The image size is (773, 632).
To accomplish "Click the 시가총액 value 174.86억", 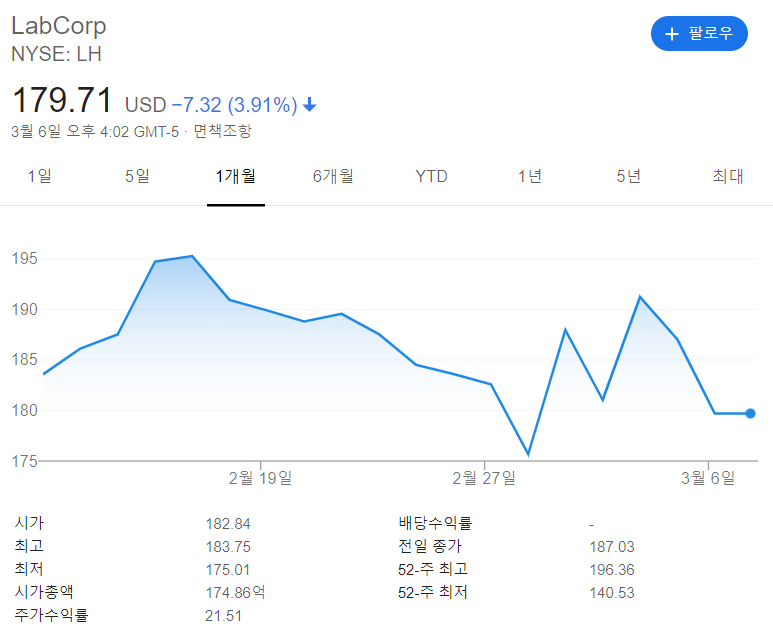I will (235, 592).
